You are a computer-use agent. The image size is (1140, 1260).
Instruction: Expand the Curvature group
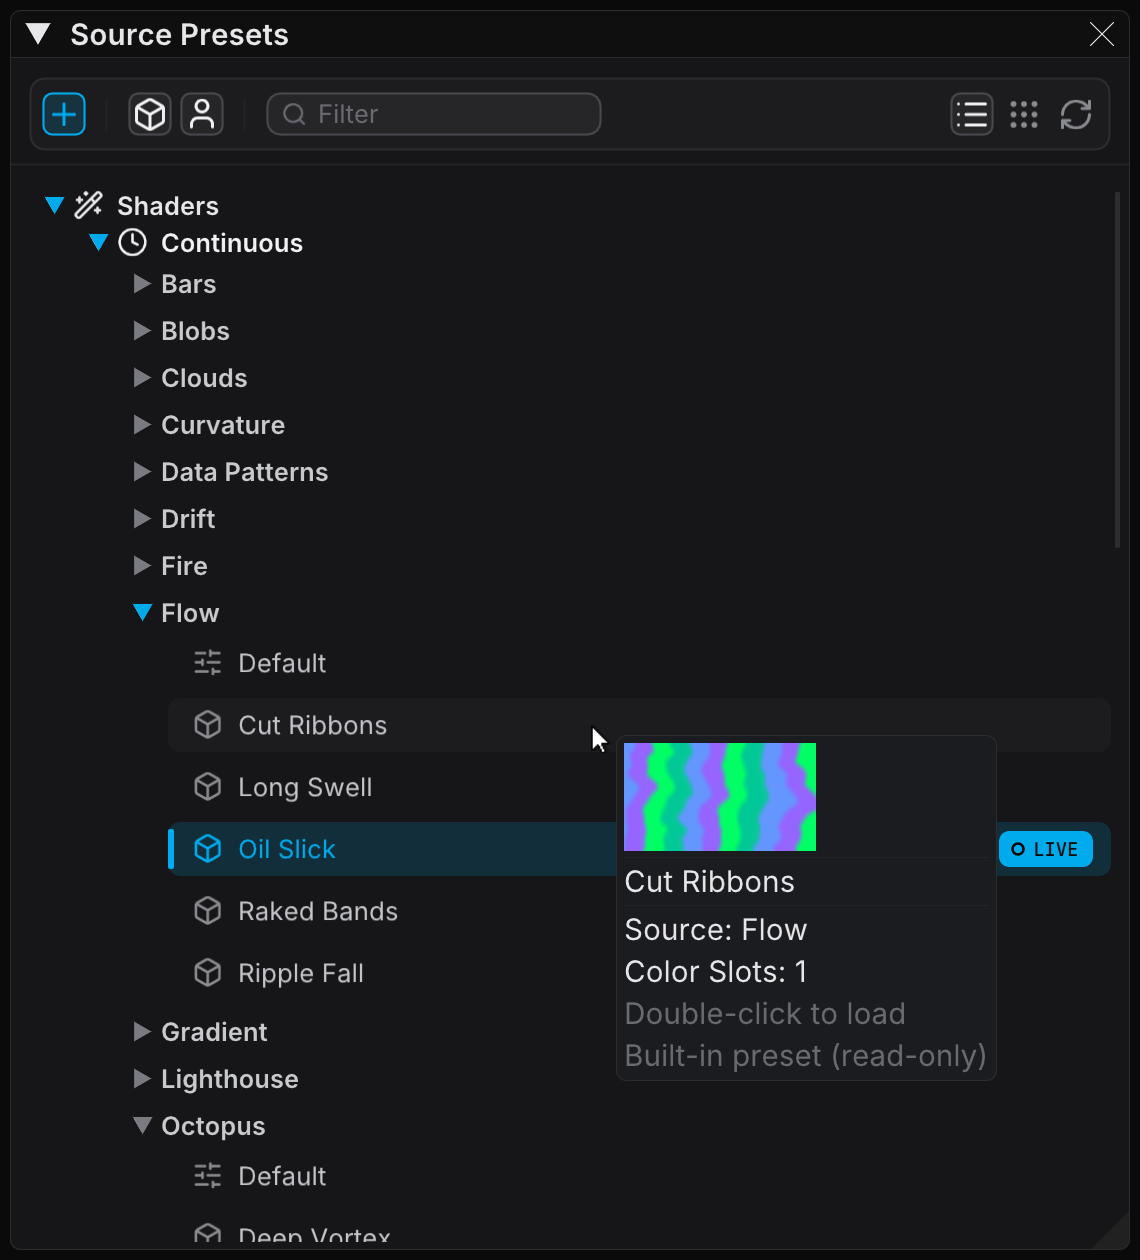coord(142,425)
